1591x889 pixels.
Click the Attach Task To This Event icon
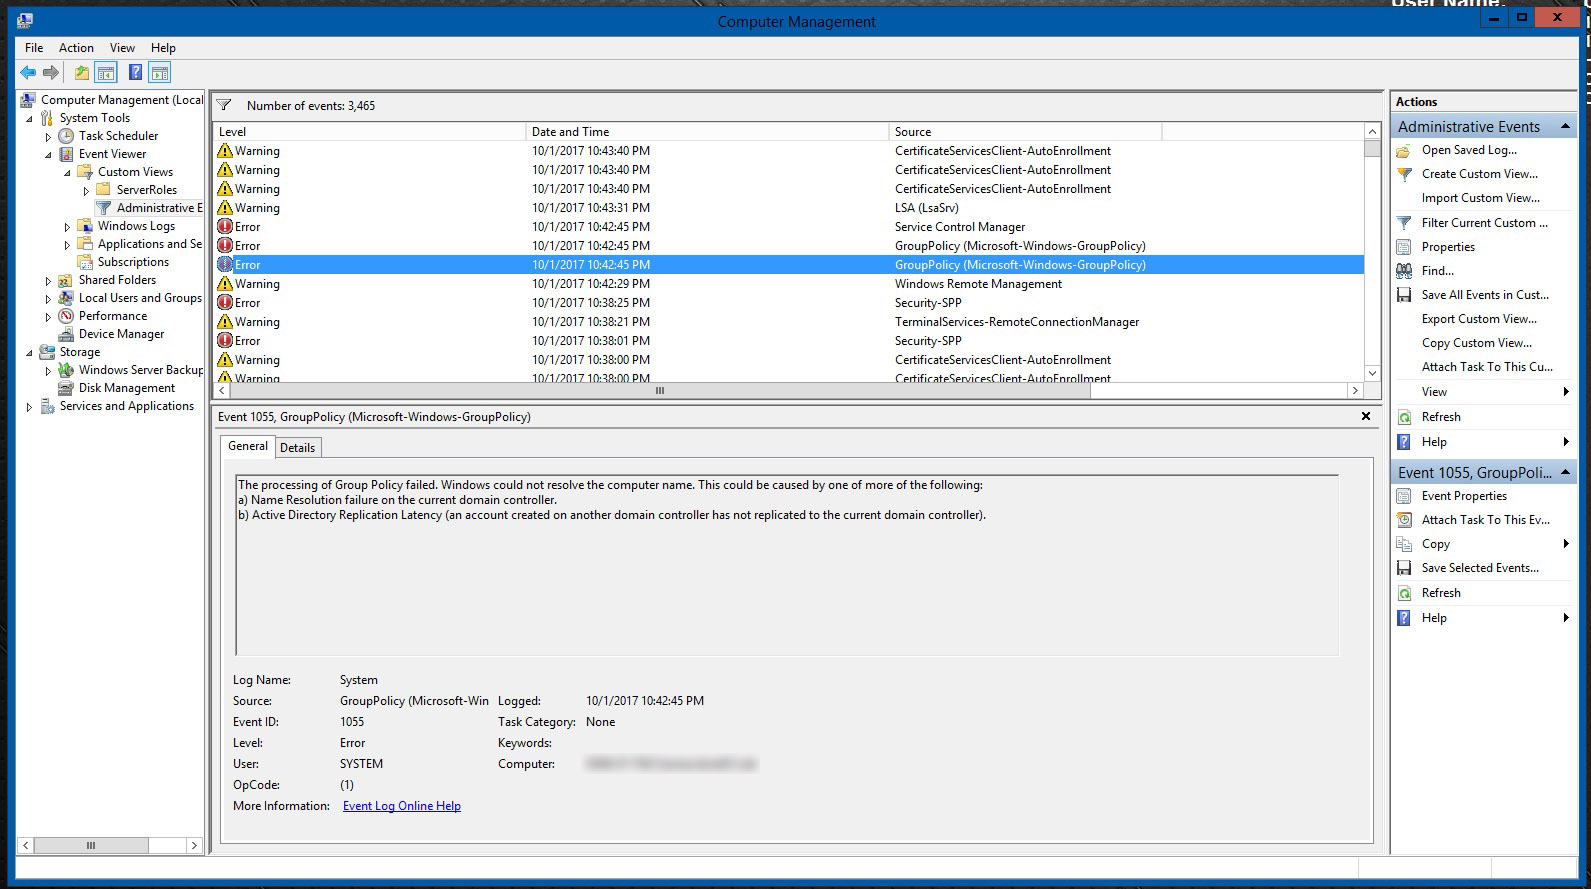point(1404,520)
